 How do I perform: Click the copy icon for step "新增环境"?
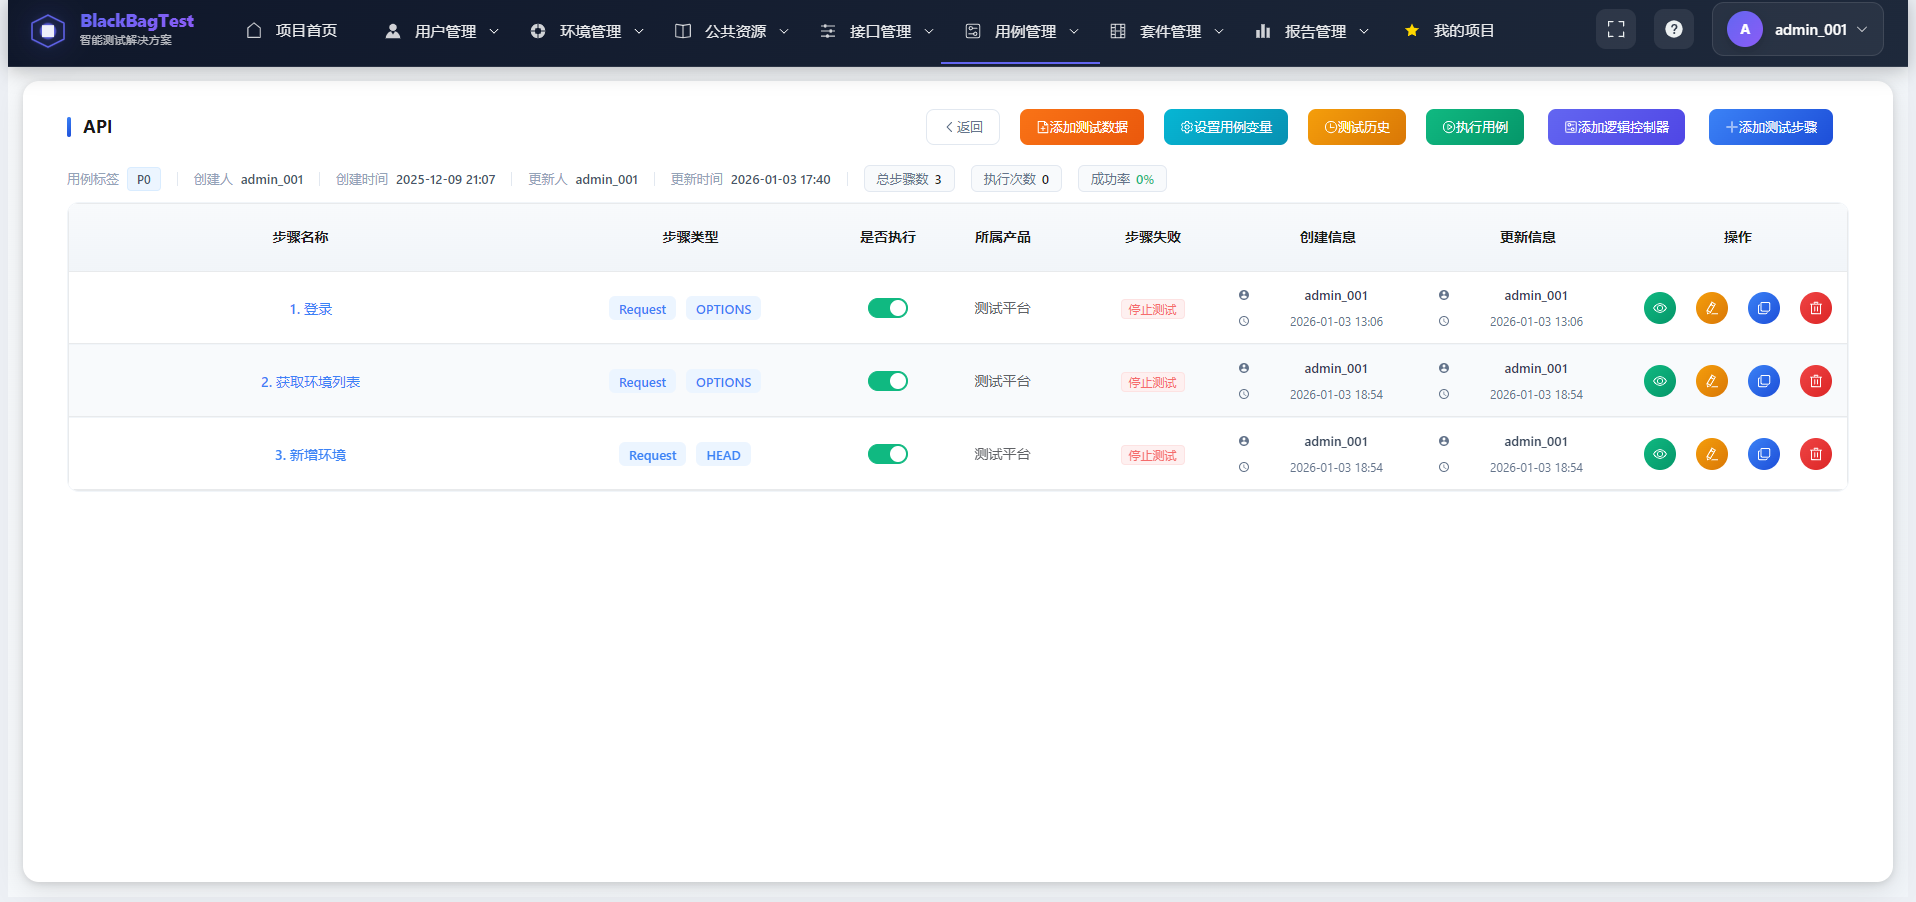tap(1764, 454)
